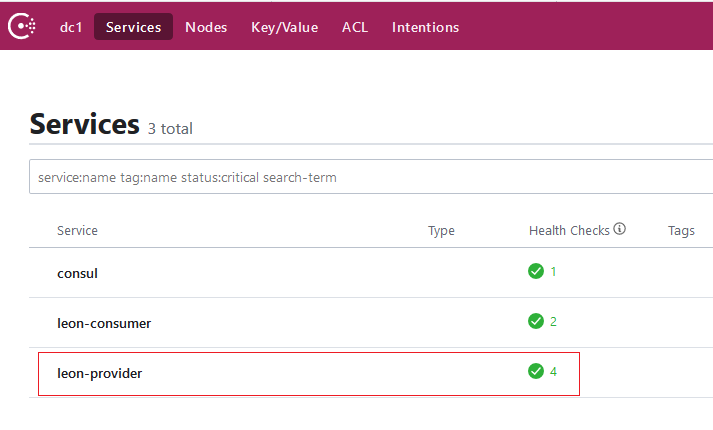This screenshot has width=713, height=430.
Task: Click the Tags column header
Action: point(681,231)
